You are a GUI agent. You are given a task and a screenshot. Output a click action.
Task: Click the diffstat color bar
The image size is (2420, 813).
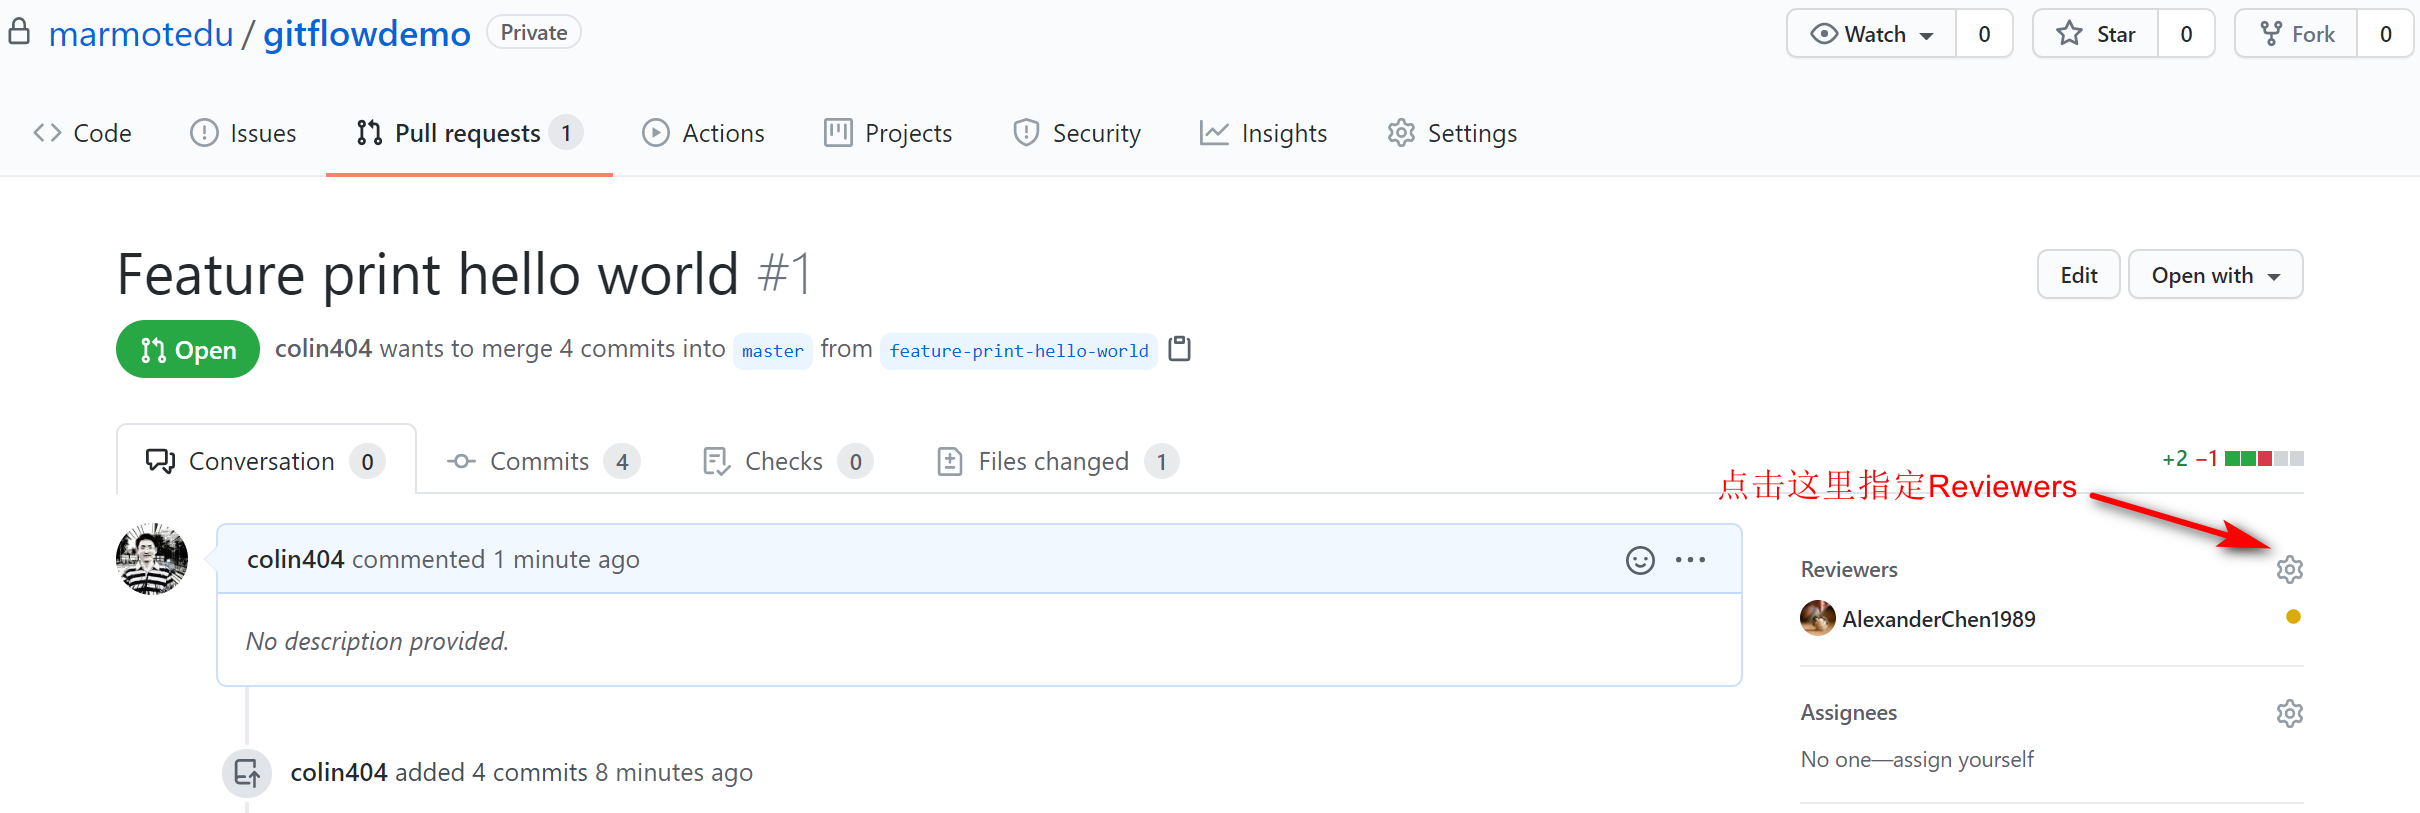[x=2264, y=459]
